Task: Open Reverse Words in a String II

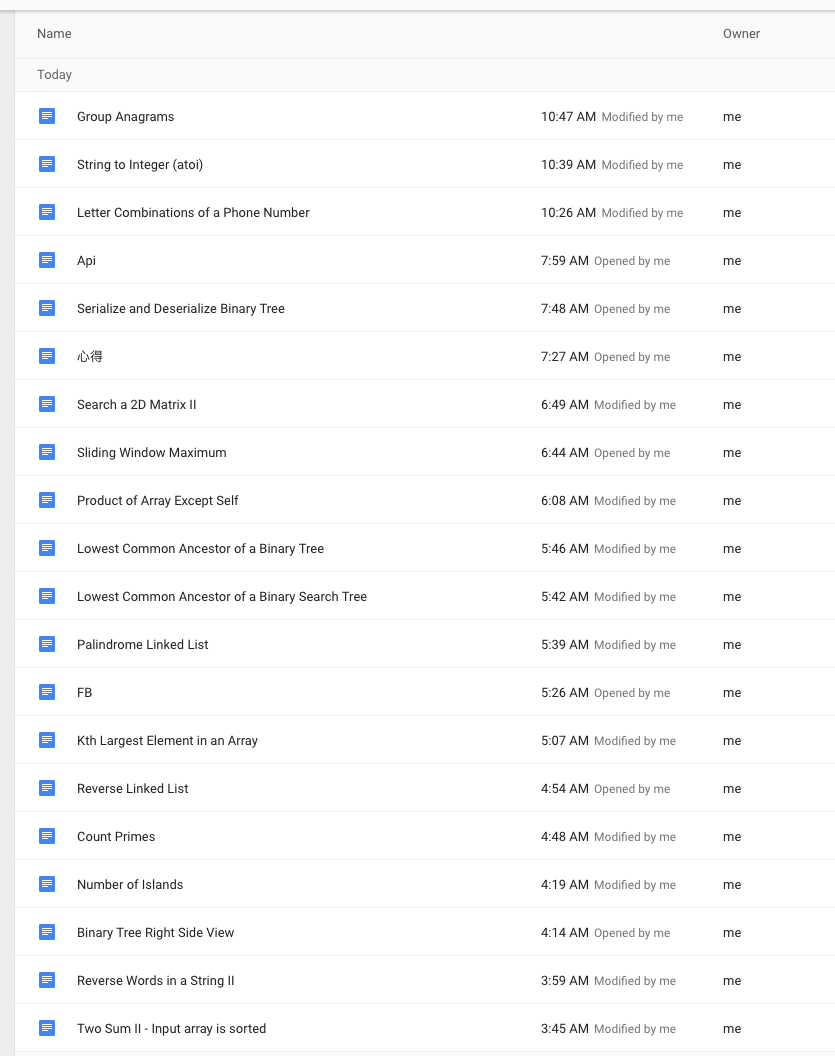Action: pyautogui.click(x=156, y=981)
